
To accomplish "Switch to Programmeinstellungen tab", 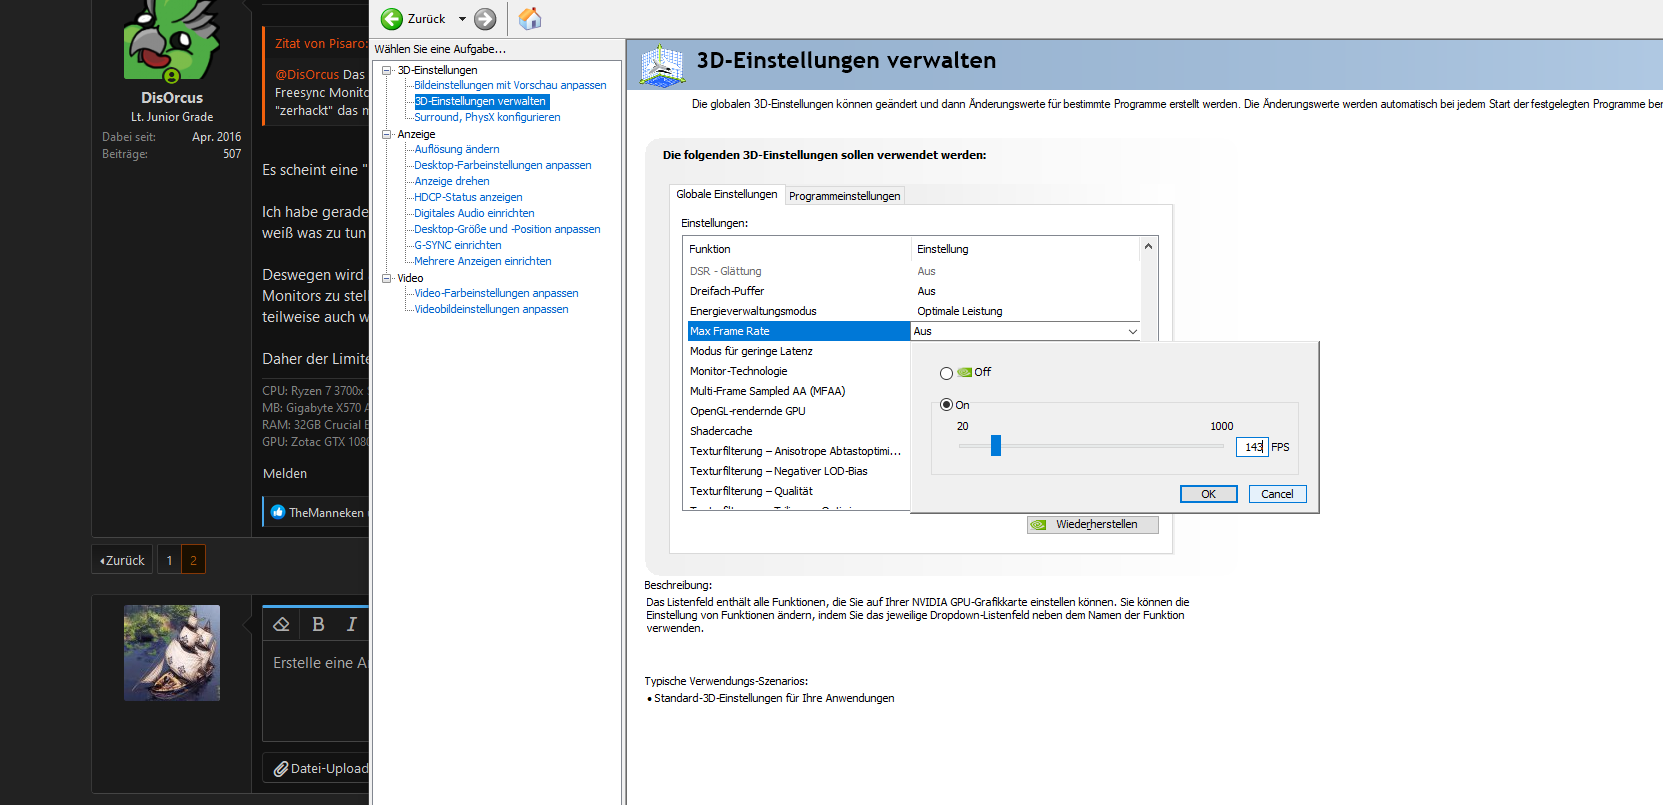I will click(x=845, y=196).
